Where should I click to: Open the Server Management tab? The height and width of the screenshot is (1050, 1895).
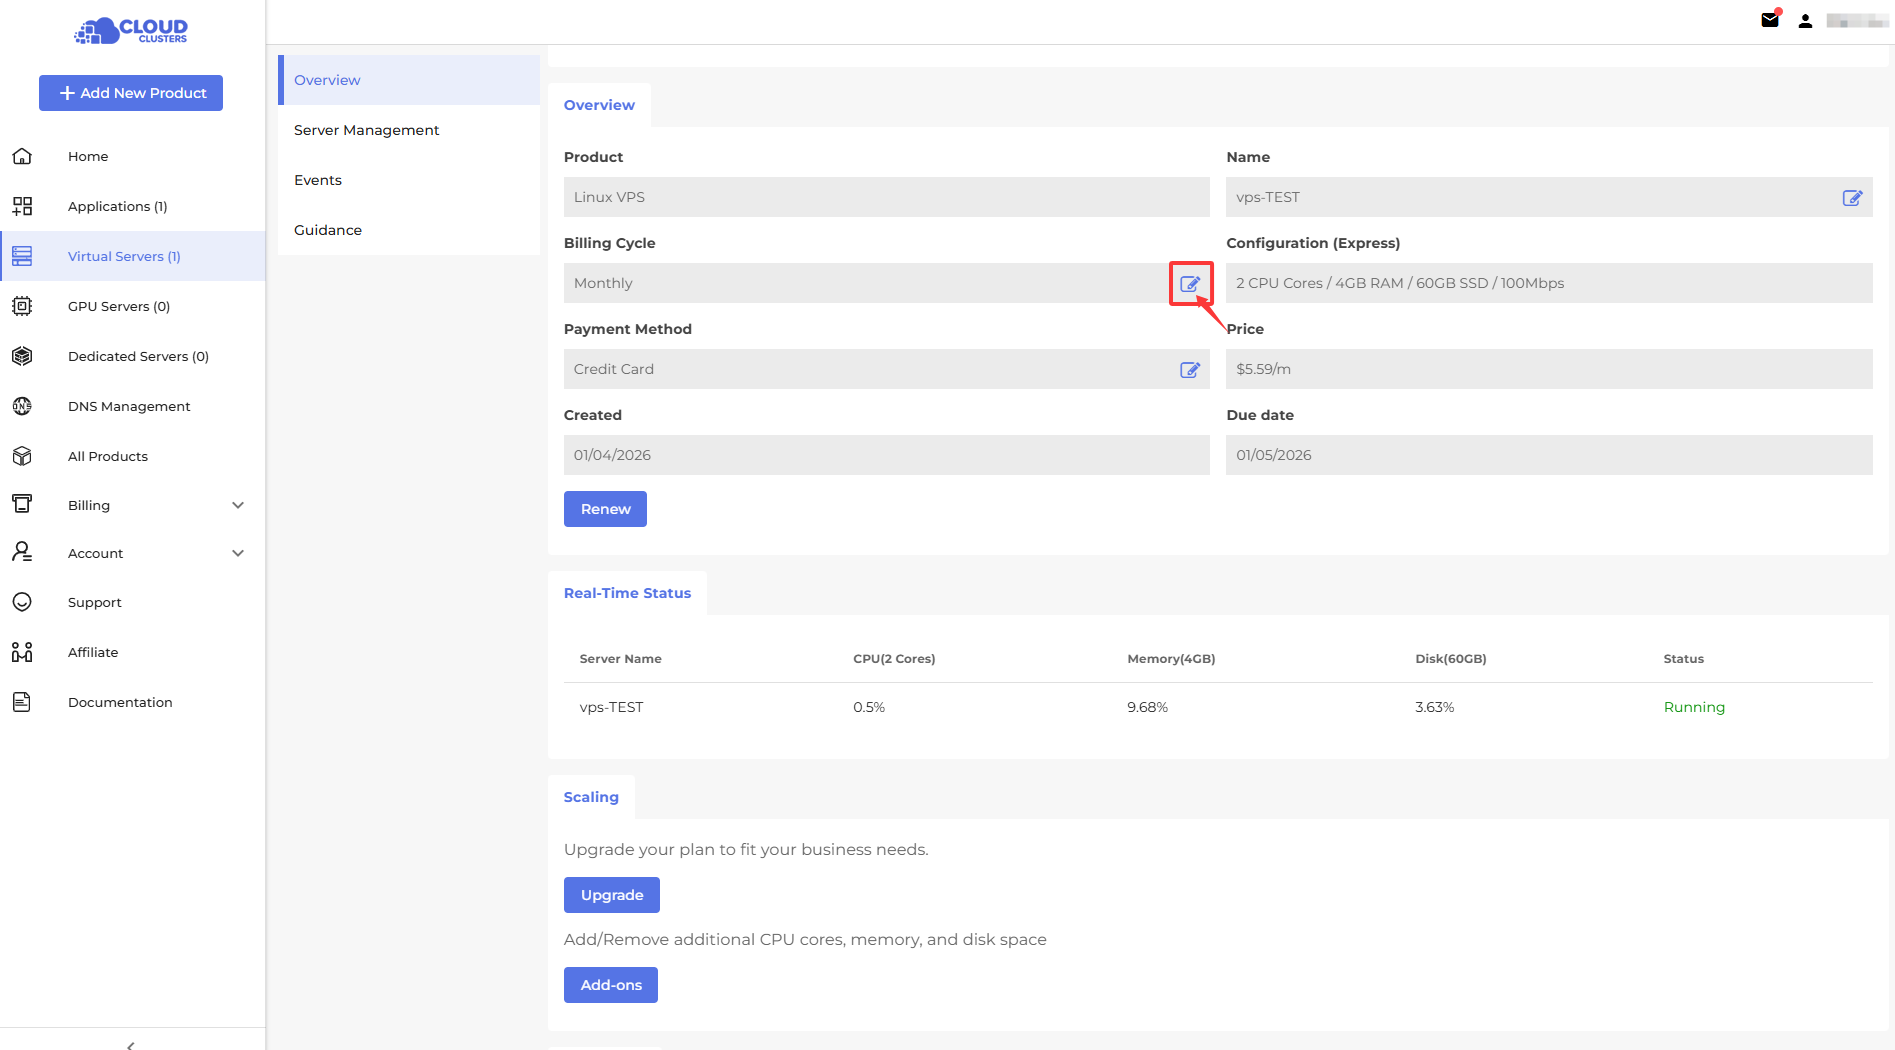pyautogui.click(x=366, y=130)
